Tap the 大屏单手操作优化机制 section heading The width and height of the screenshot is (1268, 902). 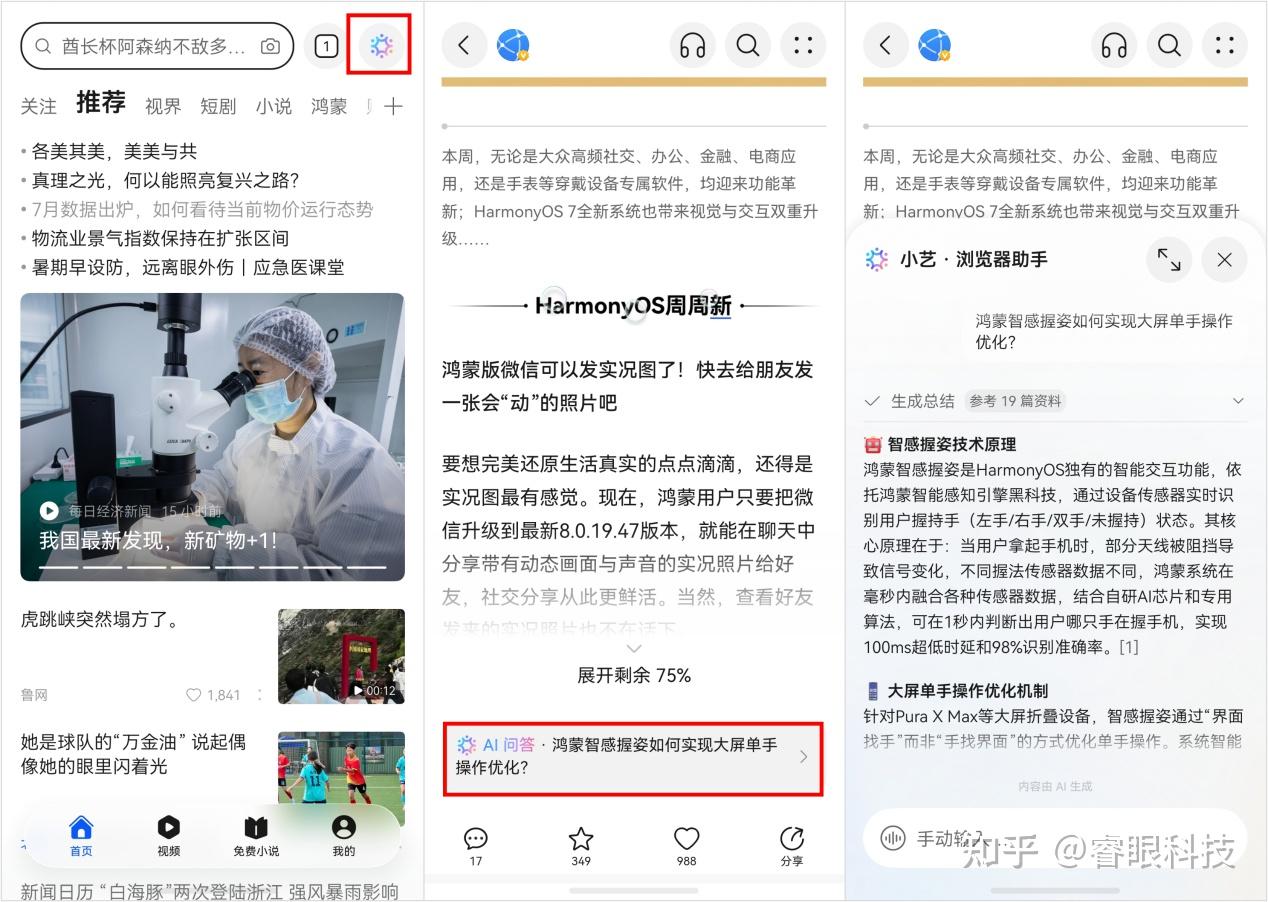(968, 690)
